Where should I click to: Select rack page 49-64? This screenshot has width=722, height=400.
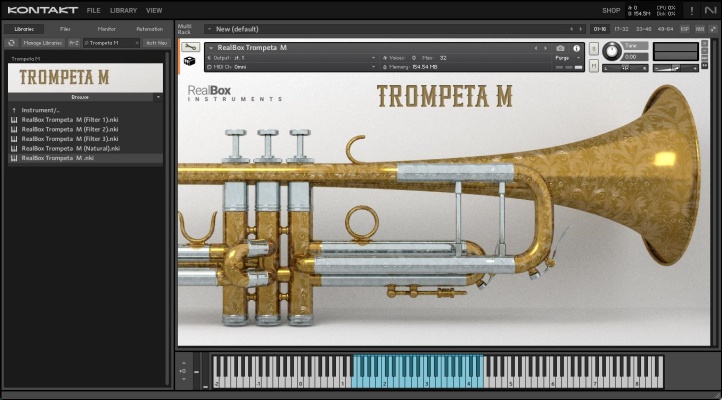666,29
